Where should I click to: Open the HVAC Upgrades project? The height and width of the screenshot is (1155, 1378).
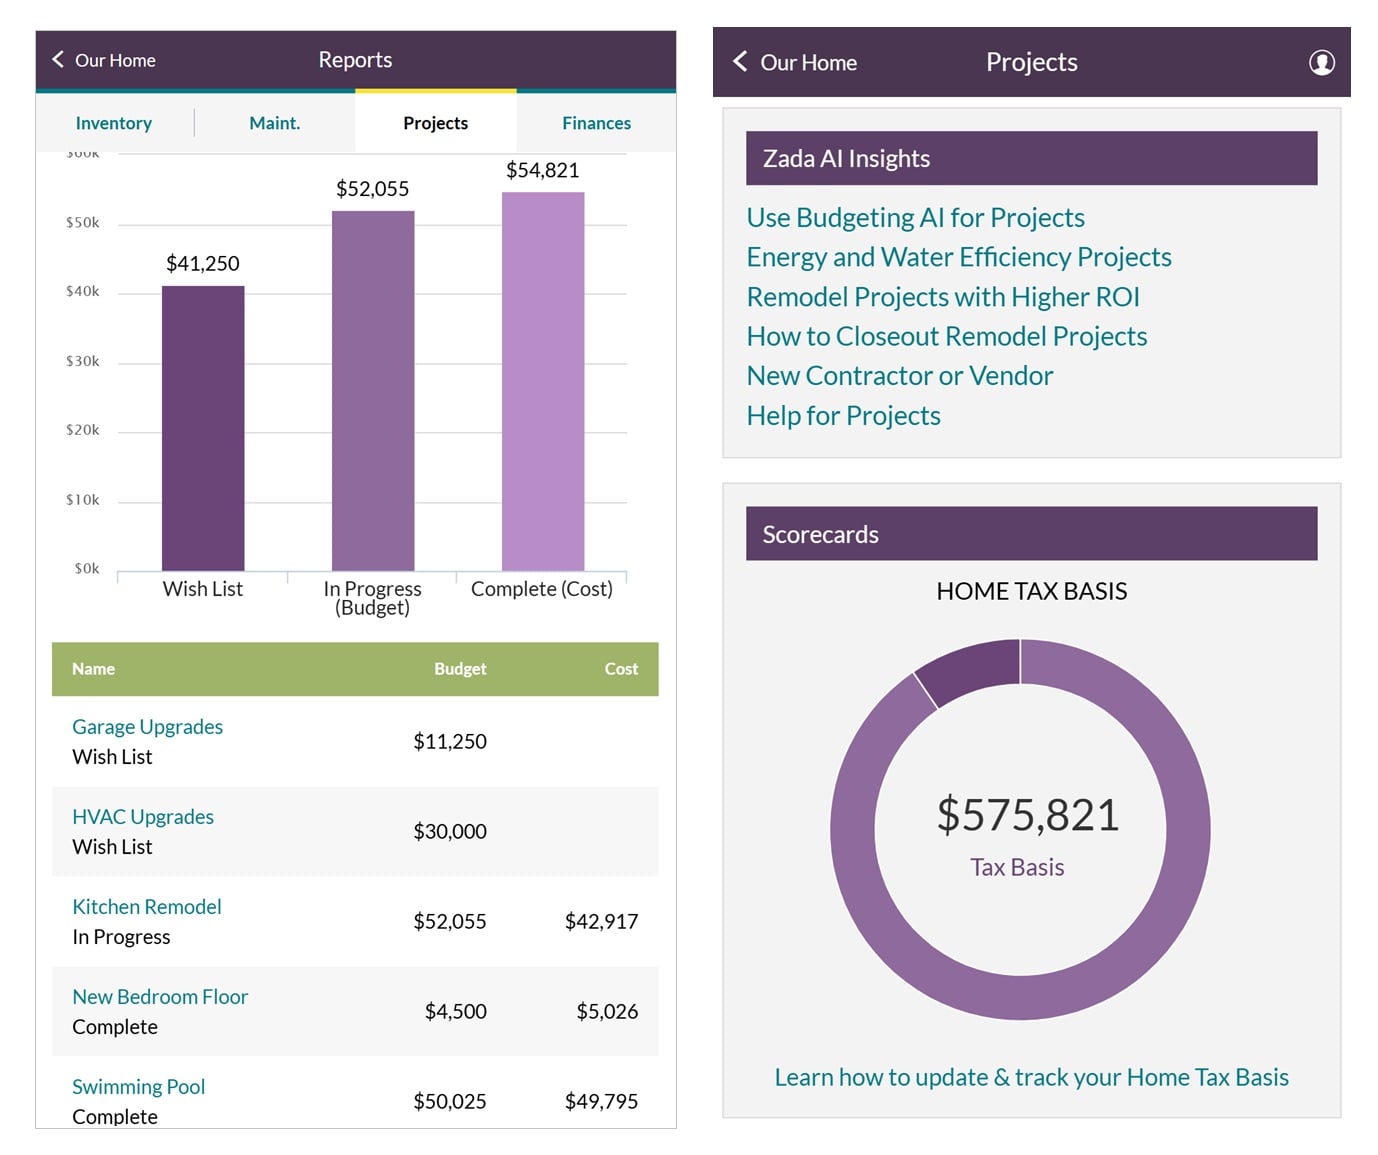(143, 816)
